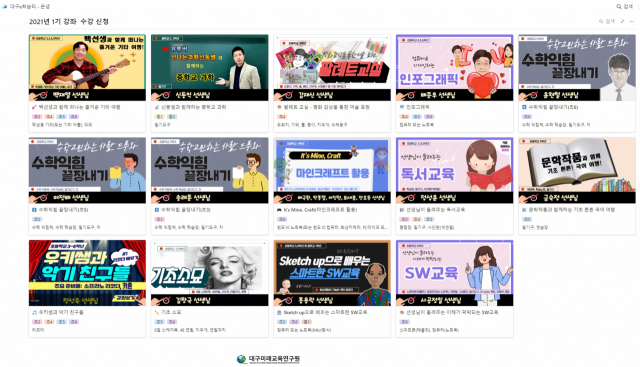Open It's Mine, Craft(마인크래프트 활용) title
This screenshot has width=640, height=367.
pyautogui.click(x=320, y=210)
